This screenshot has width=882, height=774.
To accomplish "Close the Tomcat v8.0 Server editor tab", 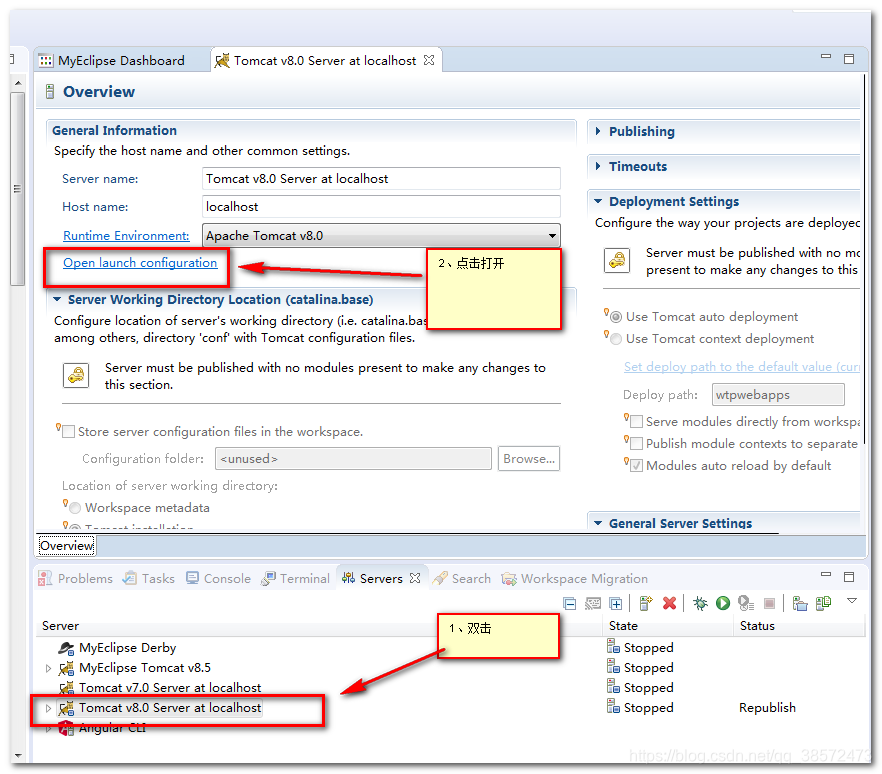I will pyautogui.click(x=429, y=60).
